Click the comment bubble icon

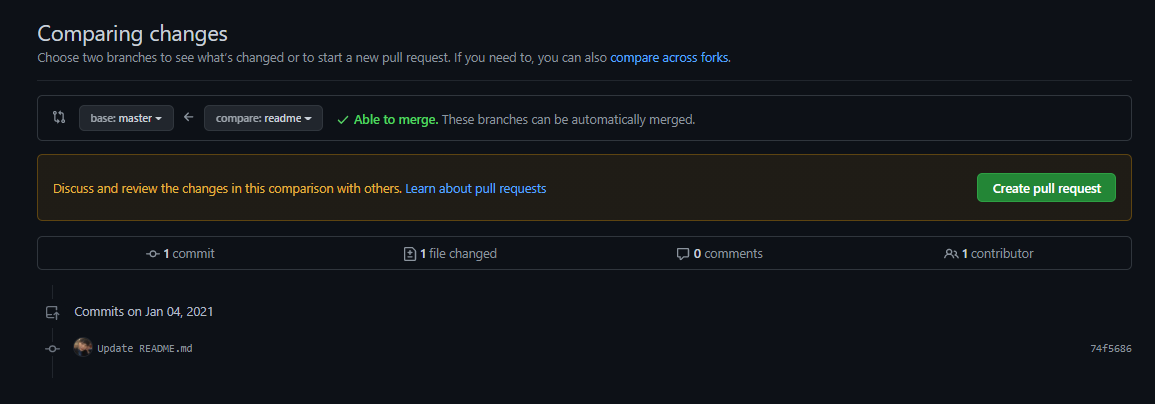683,254
